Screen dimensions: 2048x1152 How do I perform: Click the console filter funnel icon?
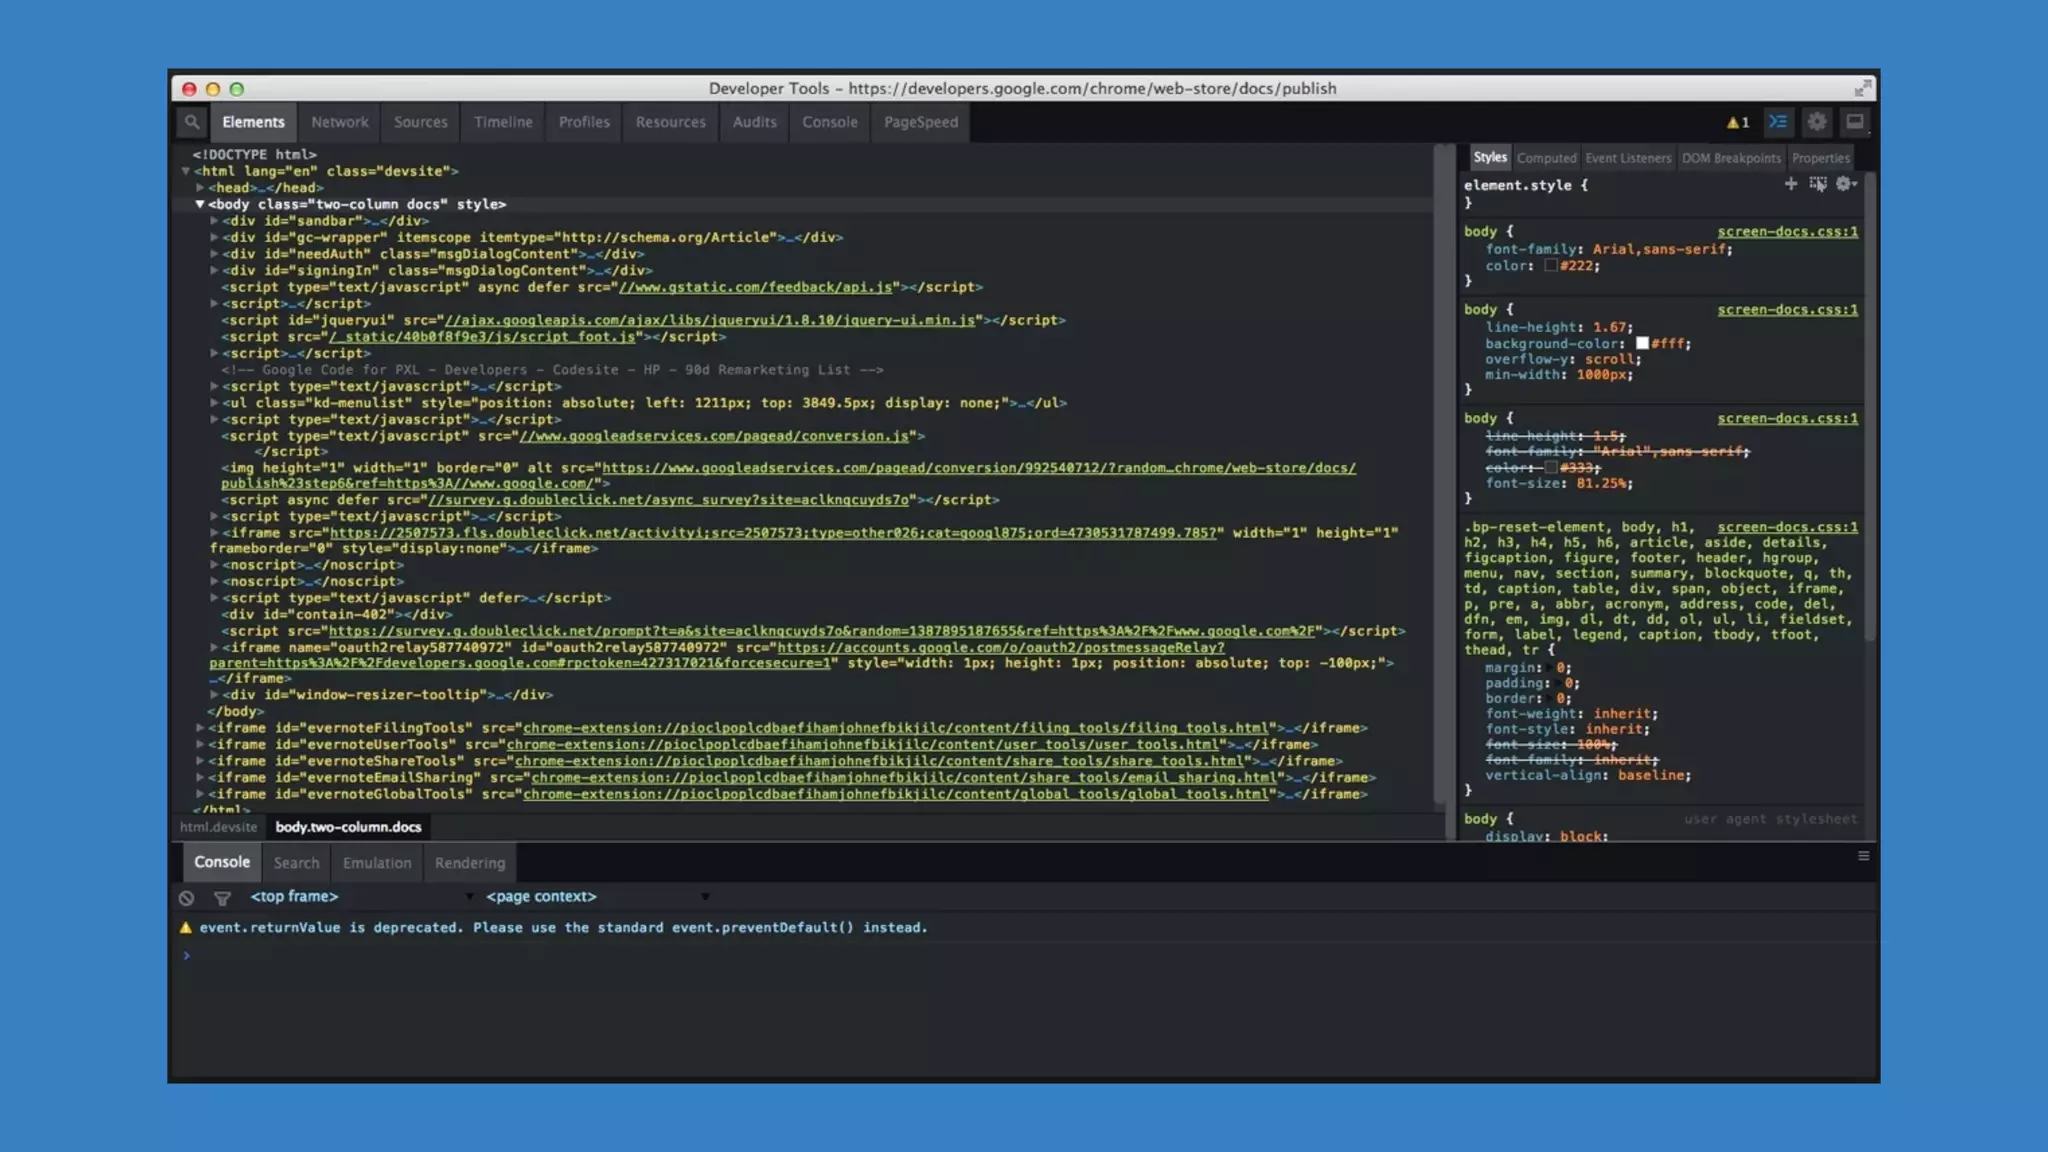222,898
